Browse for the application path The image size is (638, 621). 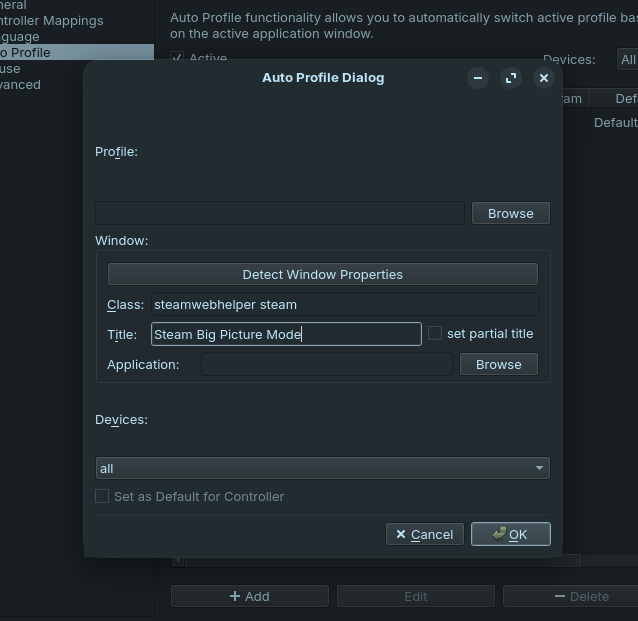(498, 364)
